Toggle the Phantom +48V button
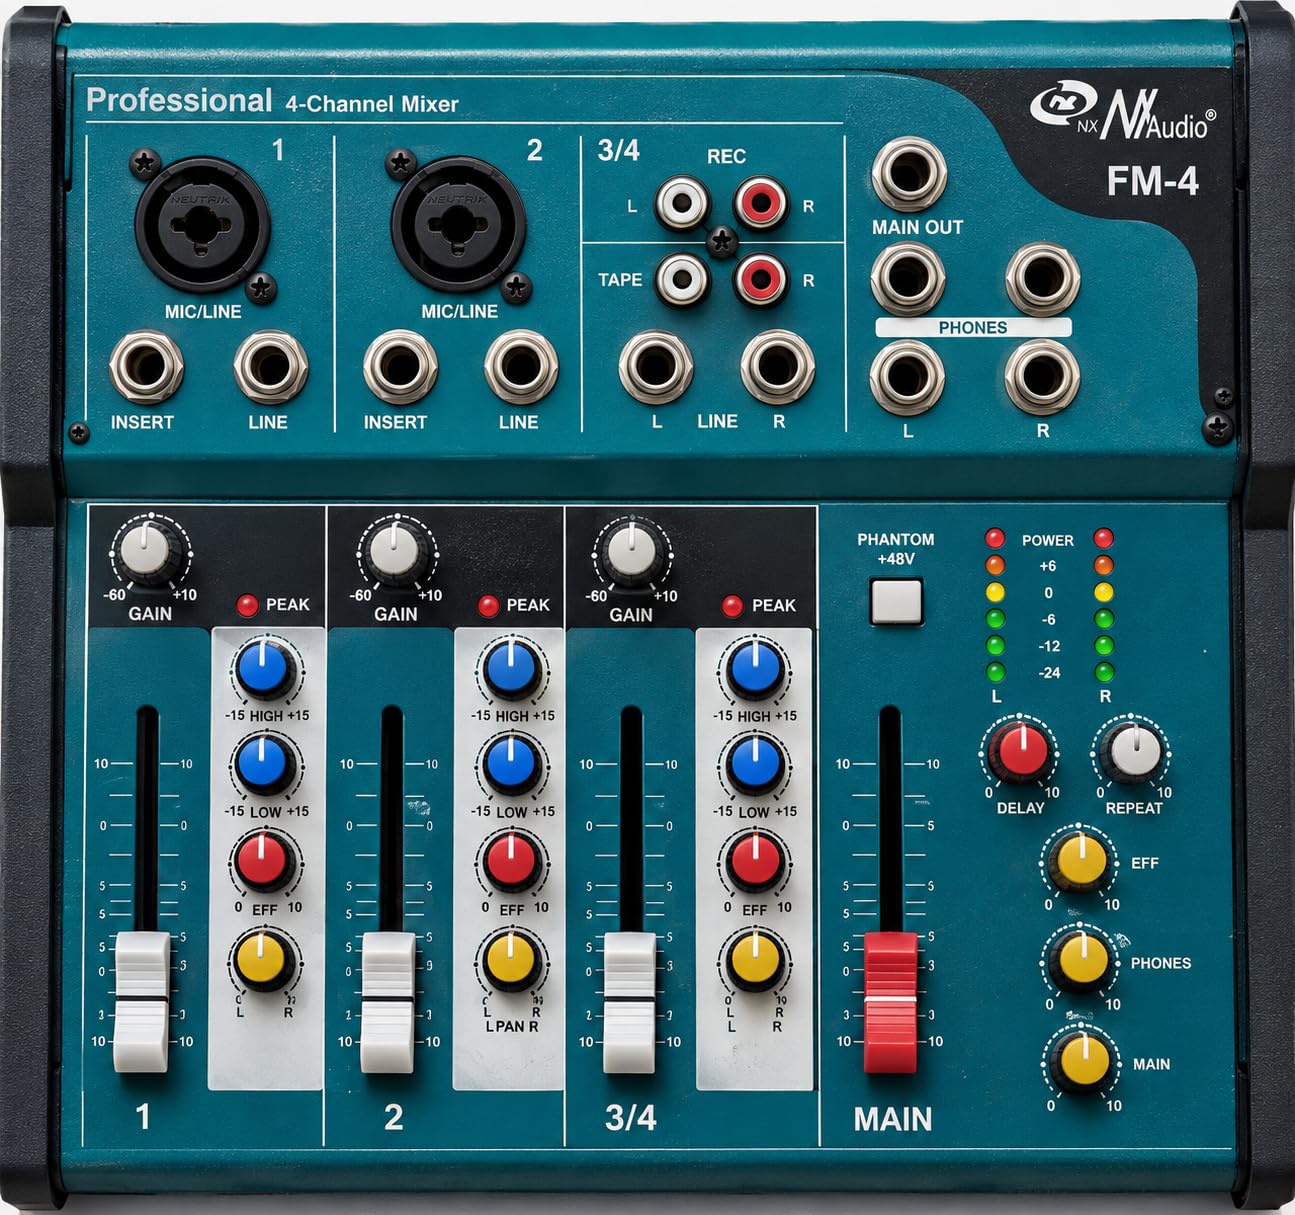The height and width of the screenshot is (1215, 1295). (x=896, y=602)
